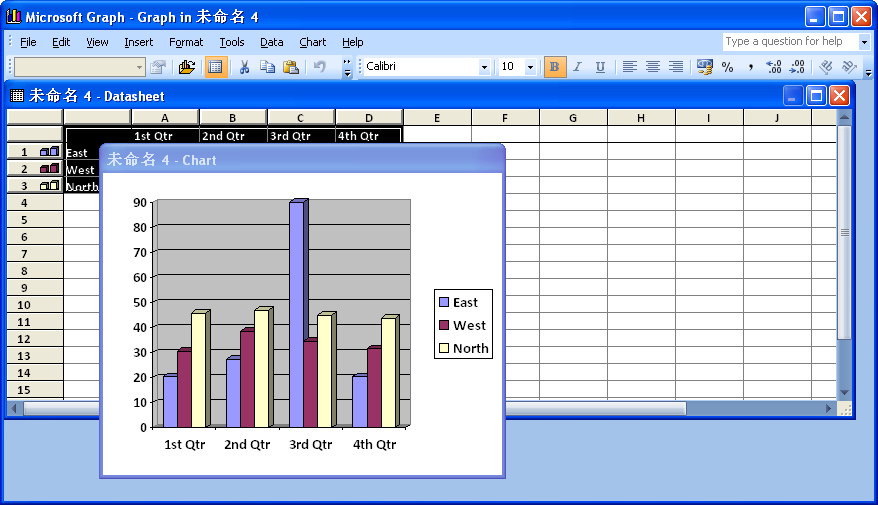This screenshot has width=878, height=505.
Task: Open the font size dropdown
Action: [x=530, y=67]
